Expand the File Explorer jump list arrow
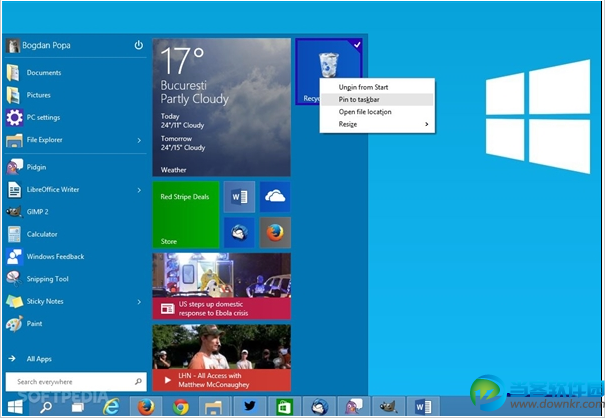This screenshot has height=418, width=606. (x=138, y=140)
